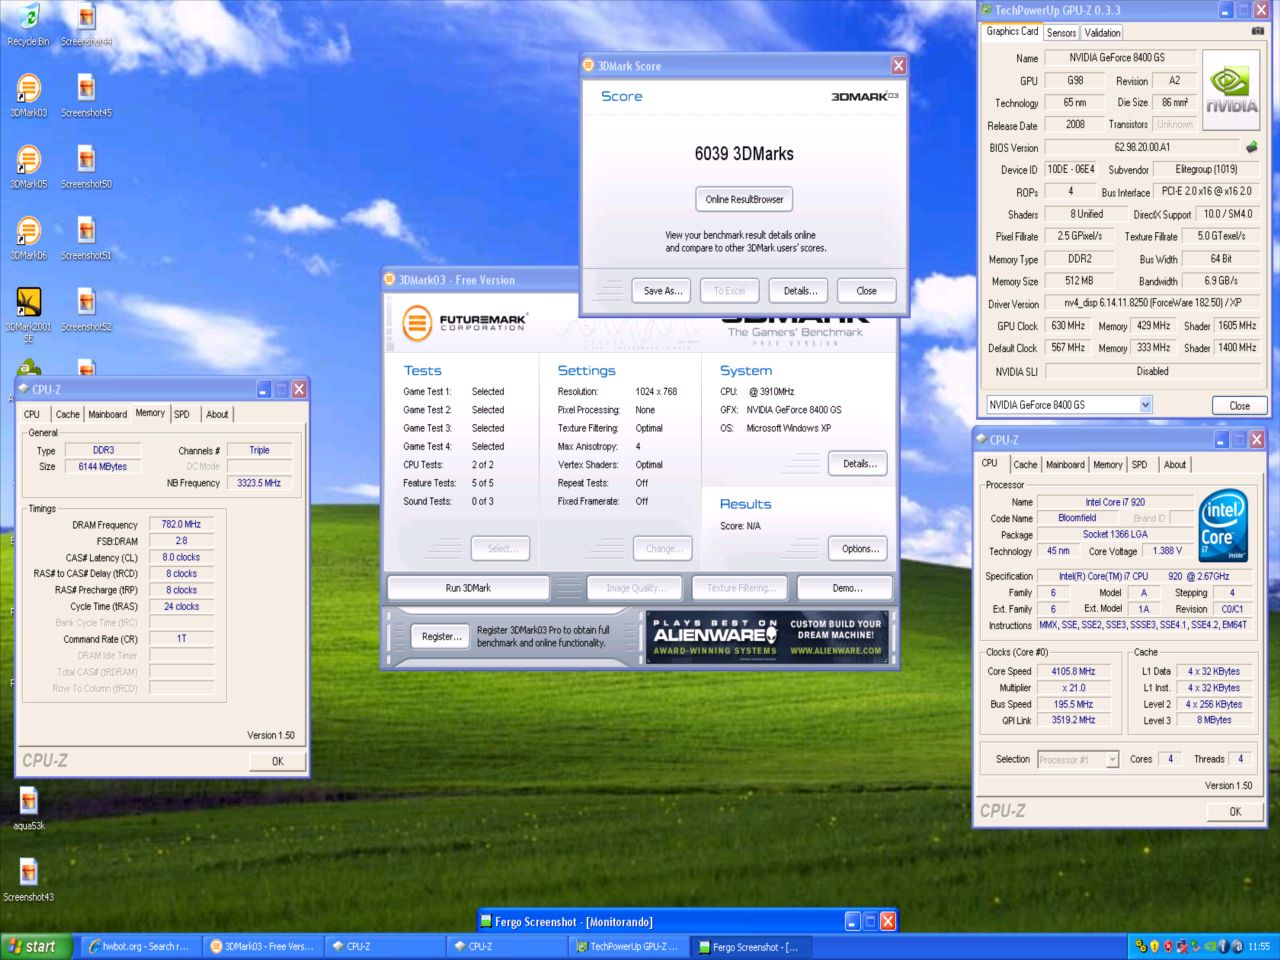Select the Screenshot52 file icon

click(x=86, y=310)
